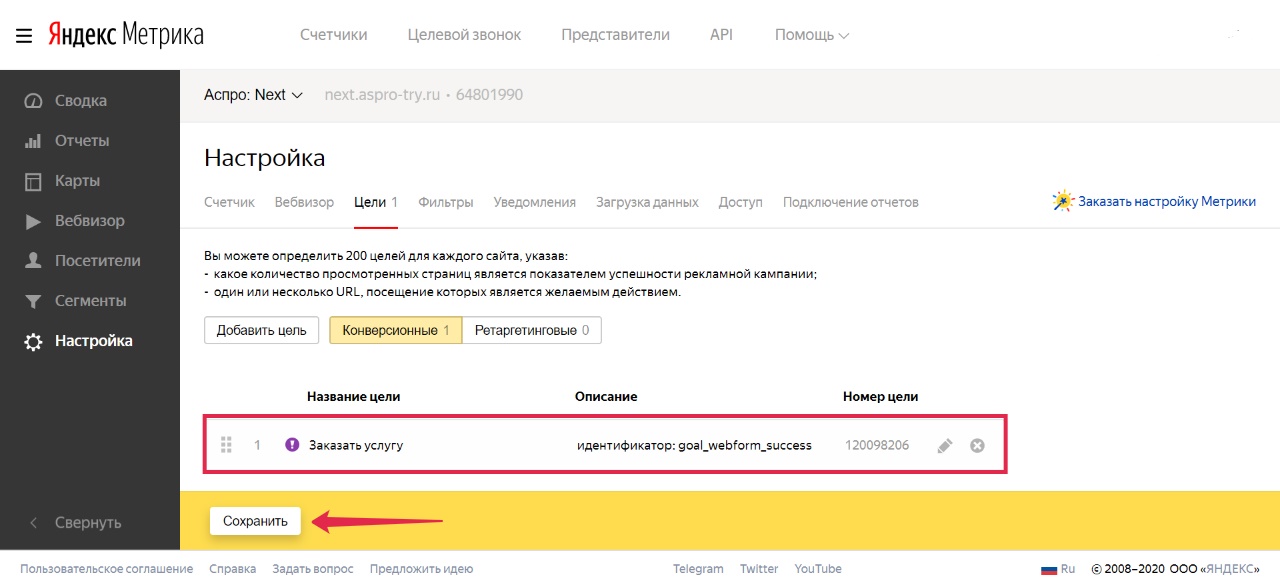The height and width of the screenshot is (586, 1280).
Task: Switch to the Доступ tab
Action: point(741,202)
